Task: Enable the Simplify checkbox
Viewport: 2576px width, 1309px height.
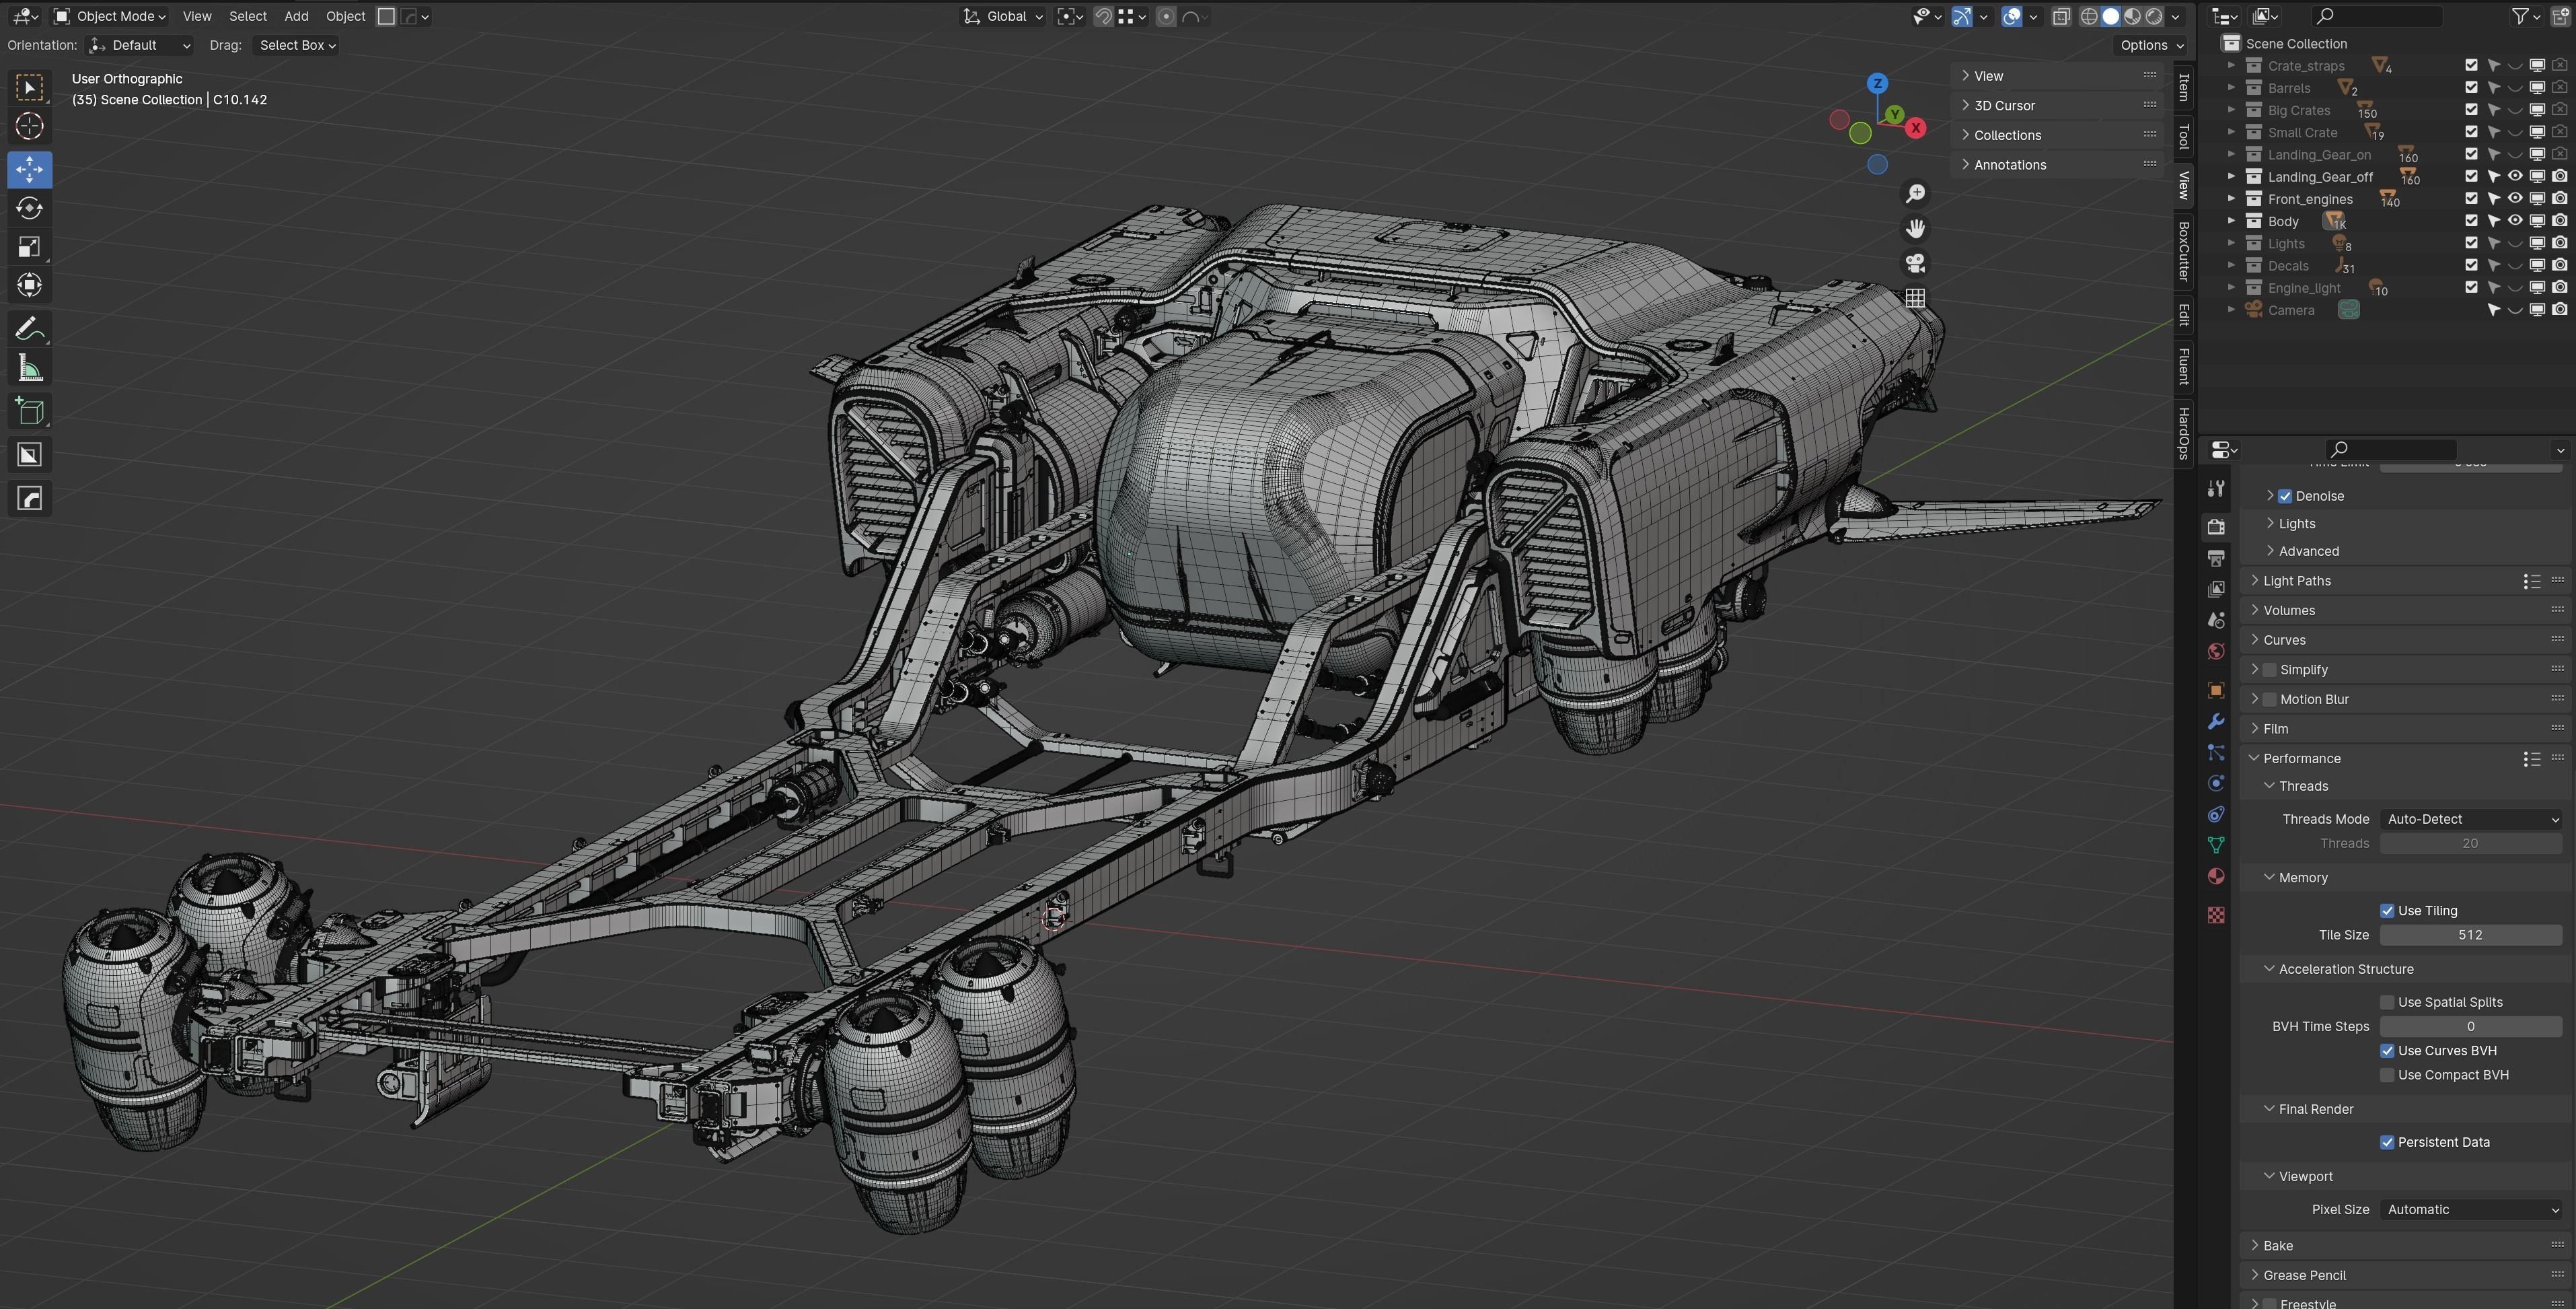Action: [2269, 670]
